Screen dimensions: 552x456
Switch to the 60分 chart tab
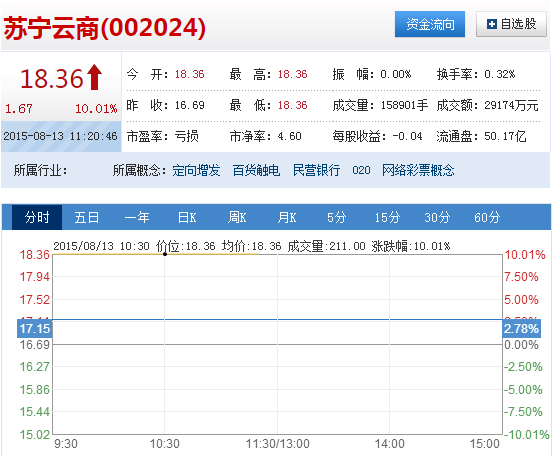coord(487,217)
